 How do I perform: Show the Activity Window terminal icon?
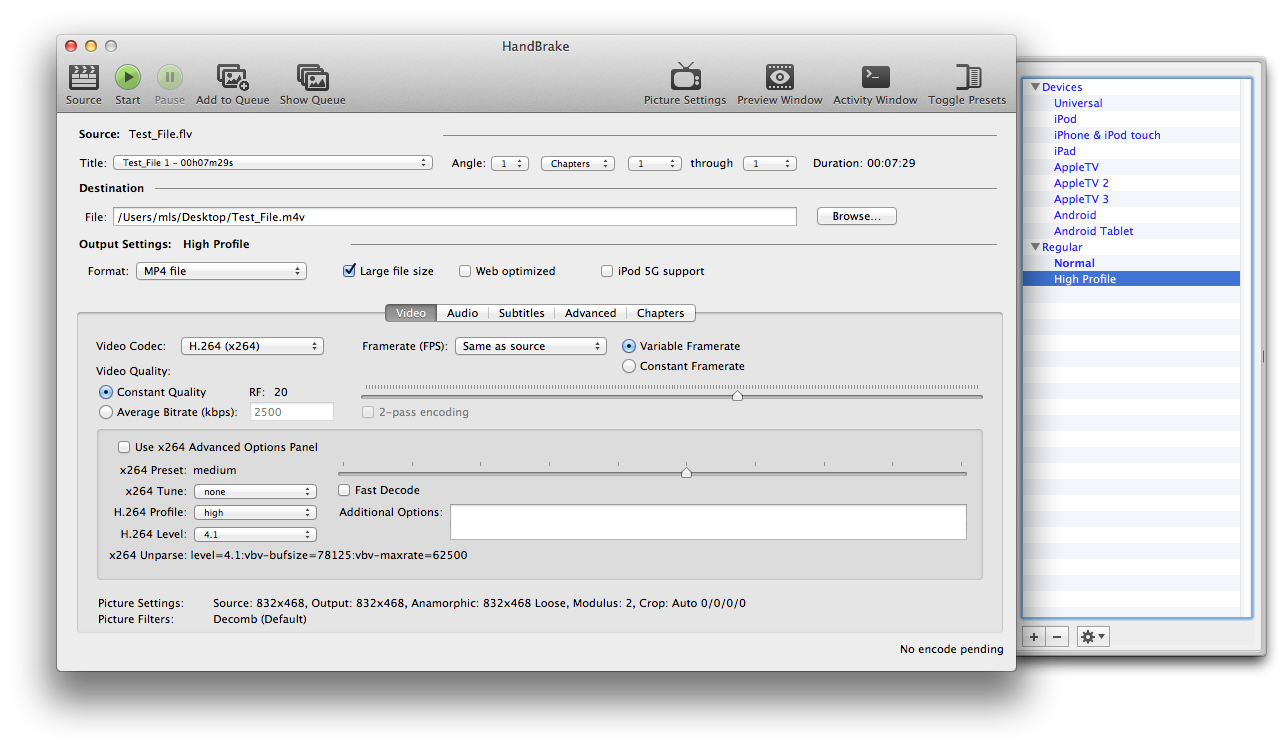(875, 78)
